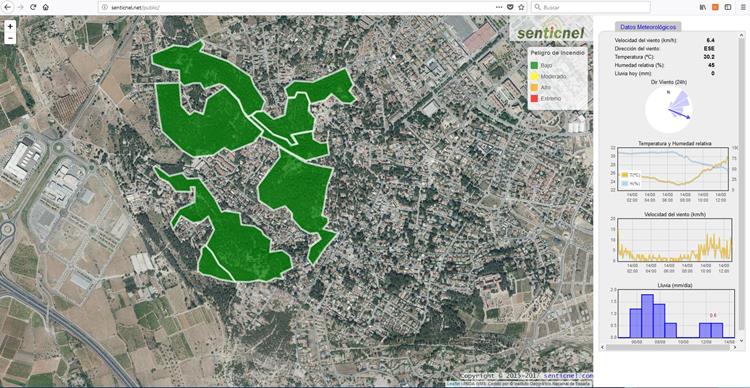Zoom out of the map
Viewport: 750px width, 388px height.
tap(10, 38)
